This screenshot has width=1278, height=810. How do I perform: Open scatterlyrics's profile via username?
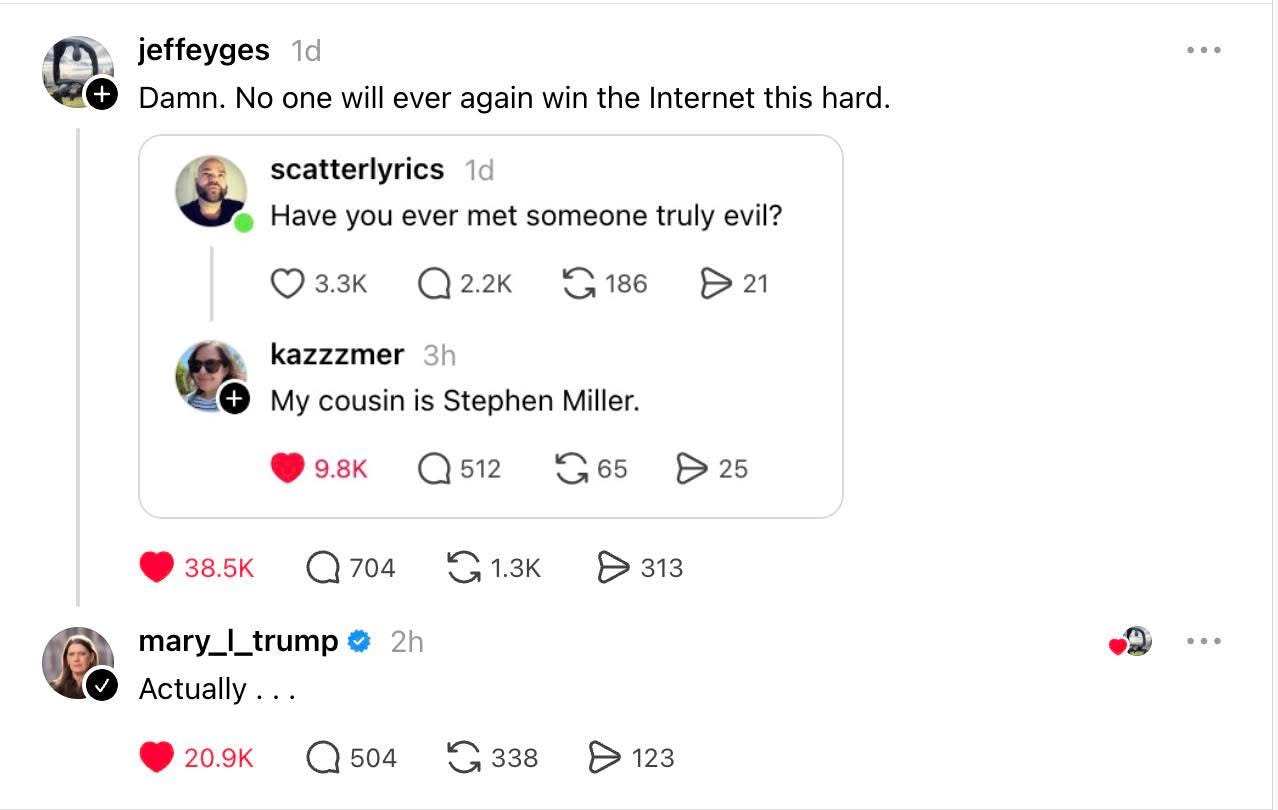point(357,169)
